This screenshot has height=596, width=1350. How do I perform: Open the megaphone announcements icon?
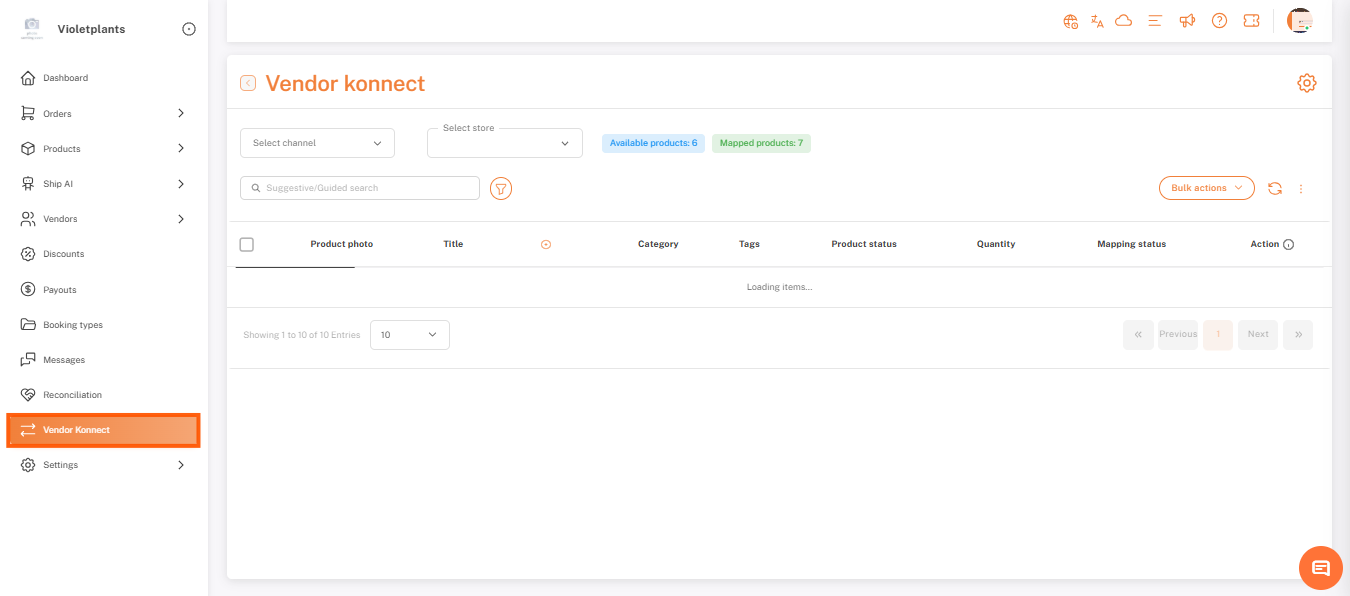click(1187, 21)
